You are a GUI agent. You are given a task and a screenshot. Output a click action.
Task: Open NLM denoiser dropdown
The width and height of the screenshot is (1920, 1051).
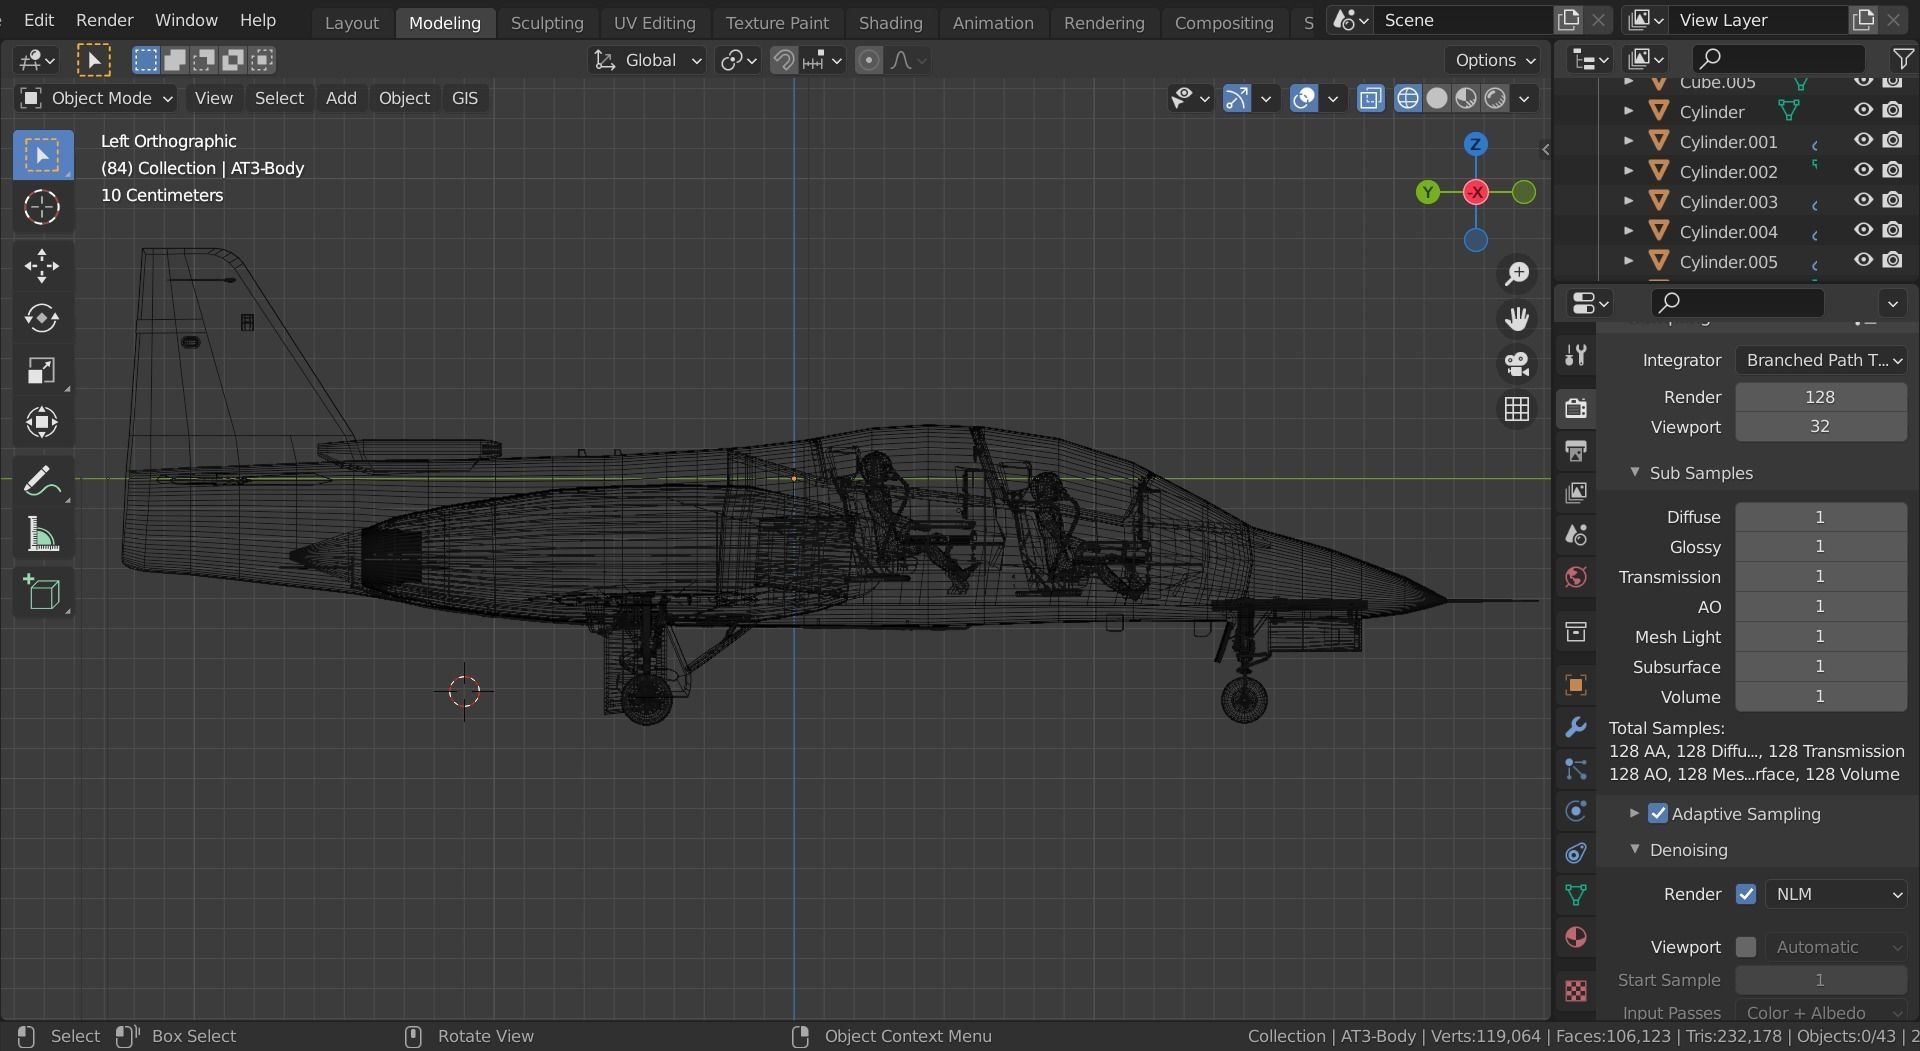(x=1836, y=894)
